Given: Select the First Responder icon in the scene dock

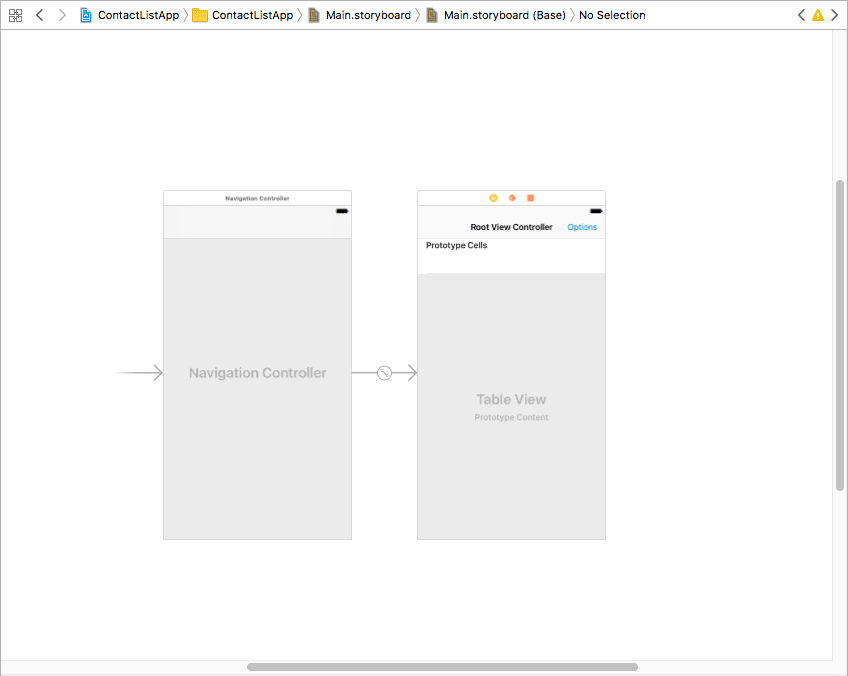Looking at the screenshot, I should coord(511,198).
